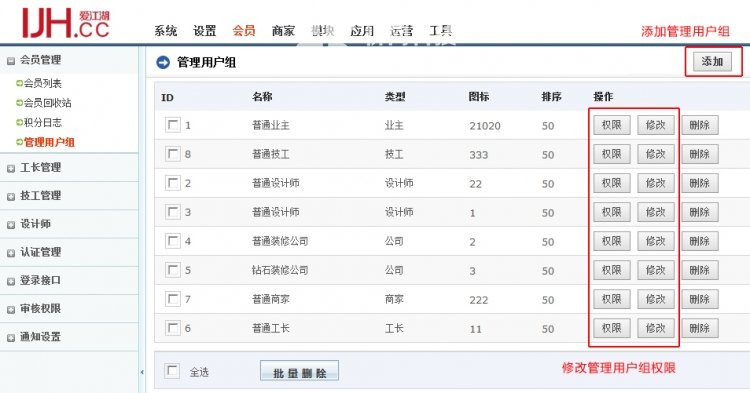Click 删除 for 普通商家 row
Viewport: 750px width, 393px height.
700,299
